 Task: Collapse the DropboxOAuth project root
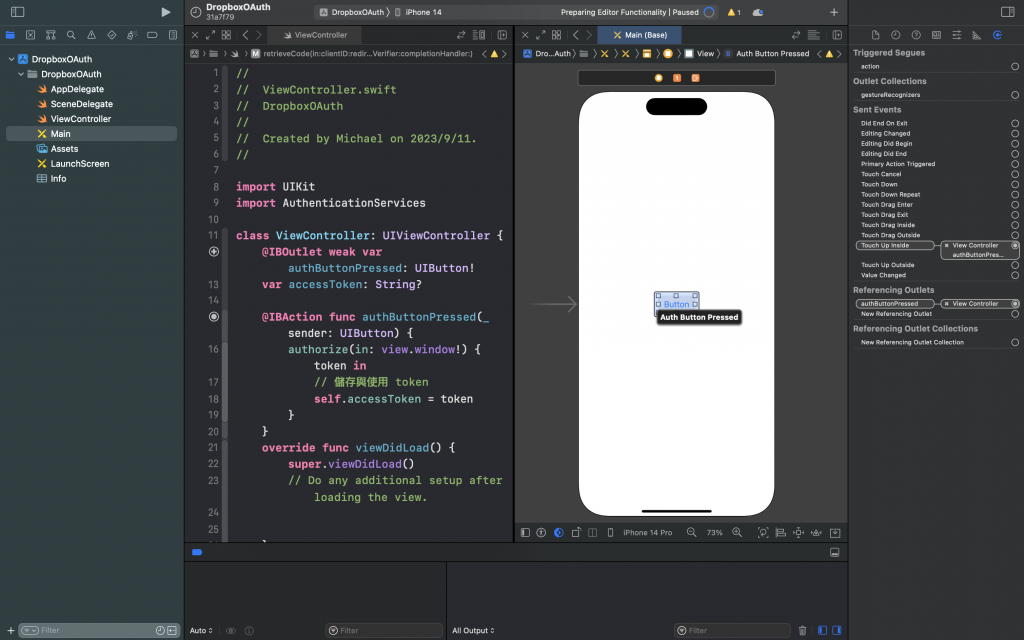tap(11, 59)
